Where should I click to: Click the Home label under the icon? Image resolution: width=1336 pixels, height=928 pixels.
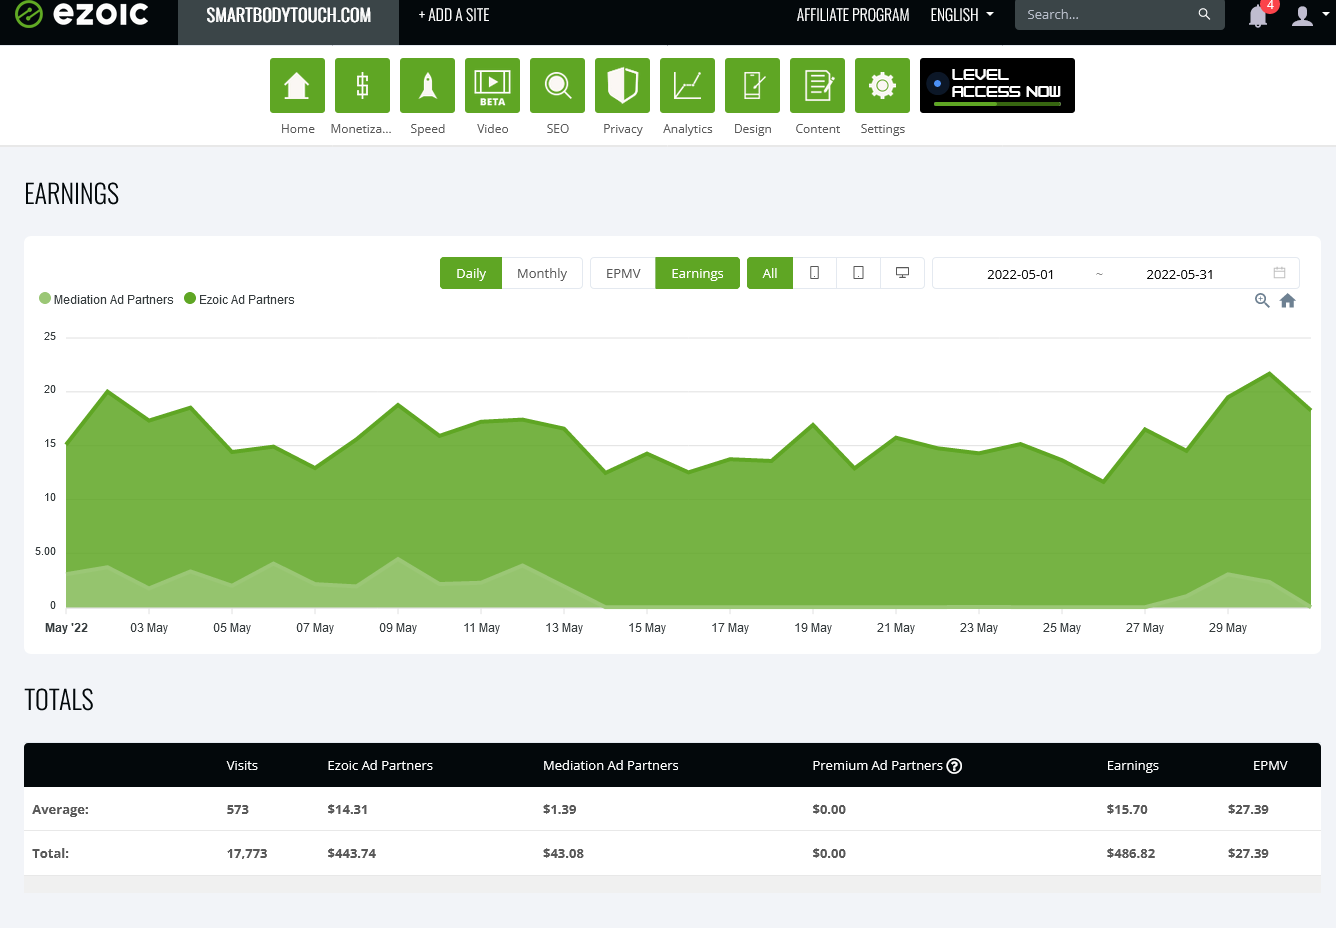pyautogui.click(x=297, y=129)
